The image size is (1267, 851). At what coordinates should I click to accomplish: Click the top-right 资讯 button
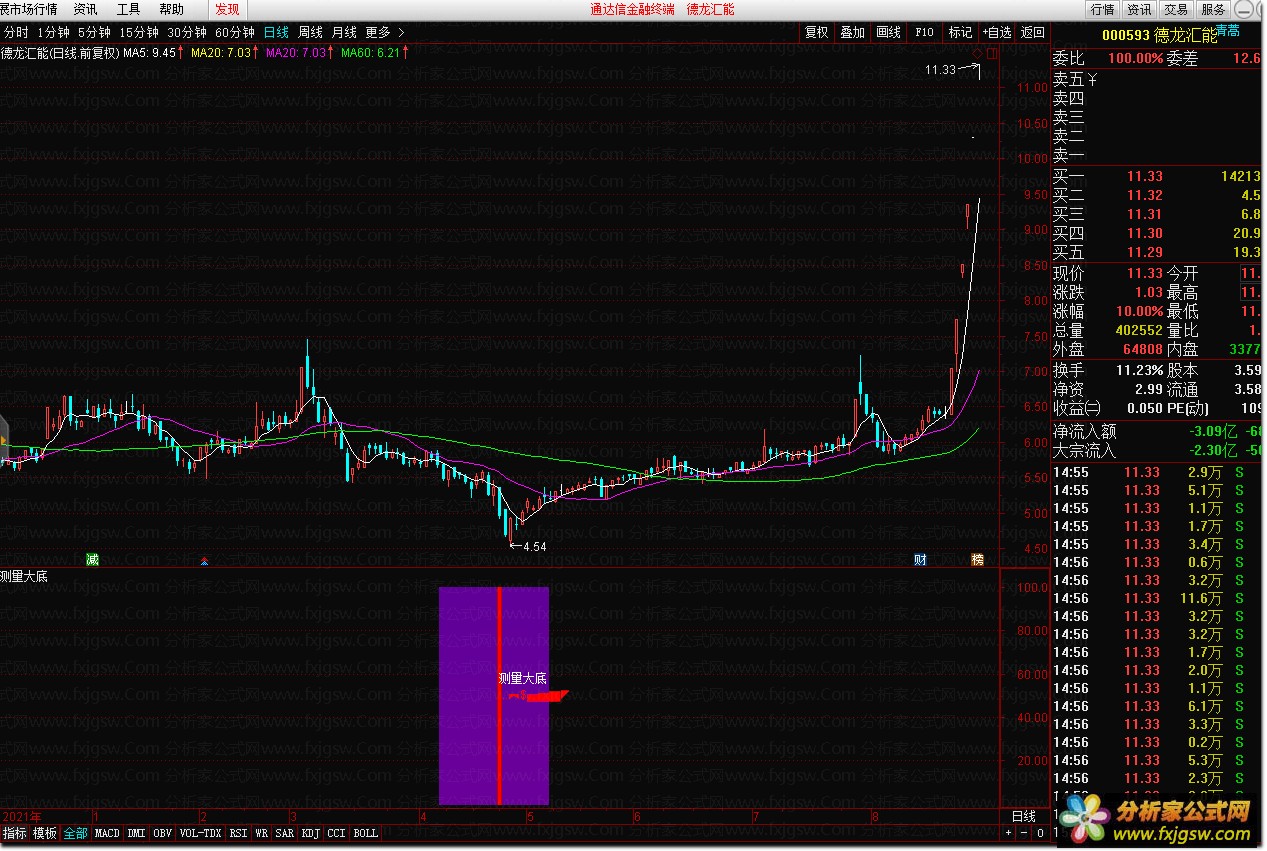click(x=1139, y=9)
